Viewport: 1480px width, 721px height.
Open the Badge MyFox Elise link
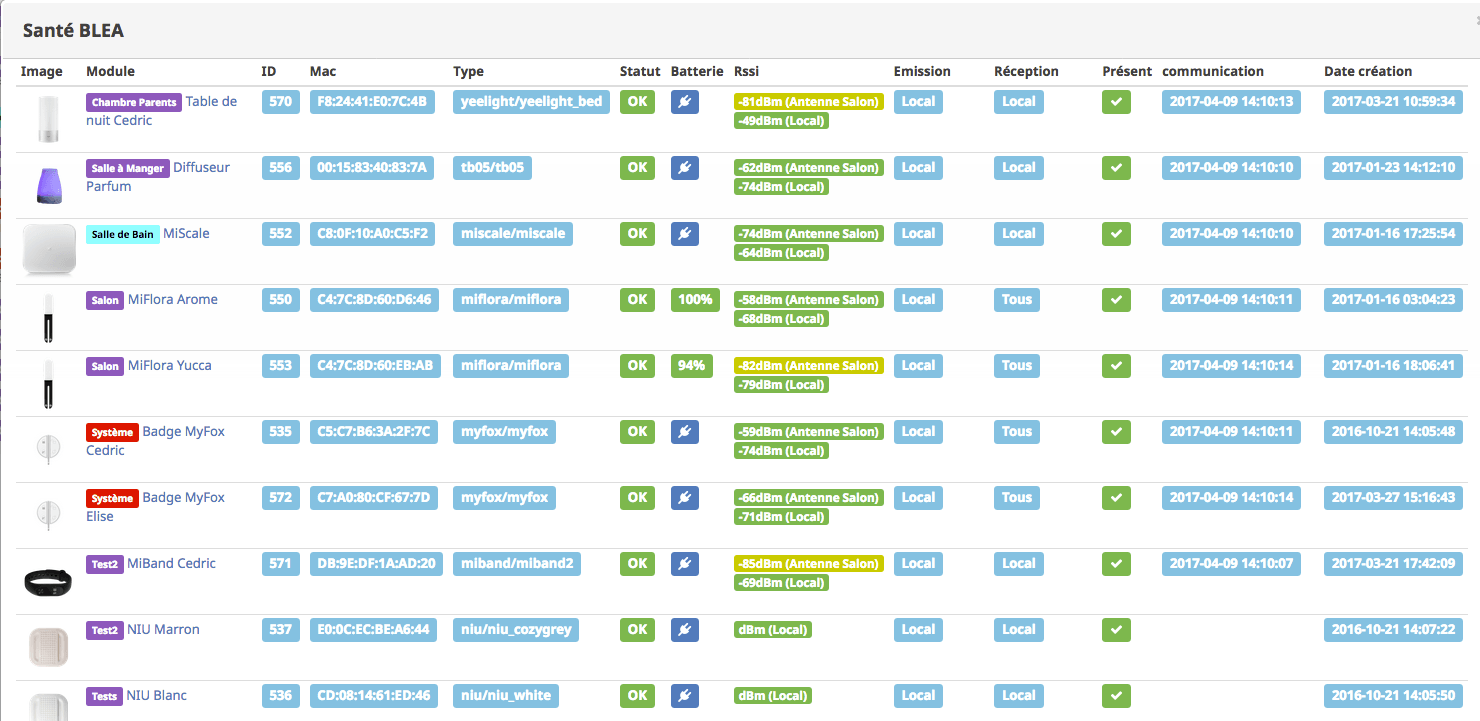point(155,506)
